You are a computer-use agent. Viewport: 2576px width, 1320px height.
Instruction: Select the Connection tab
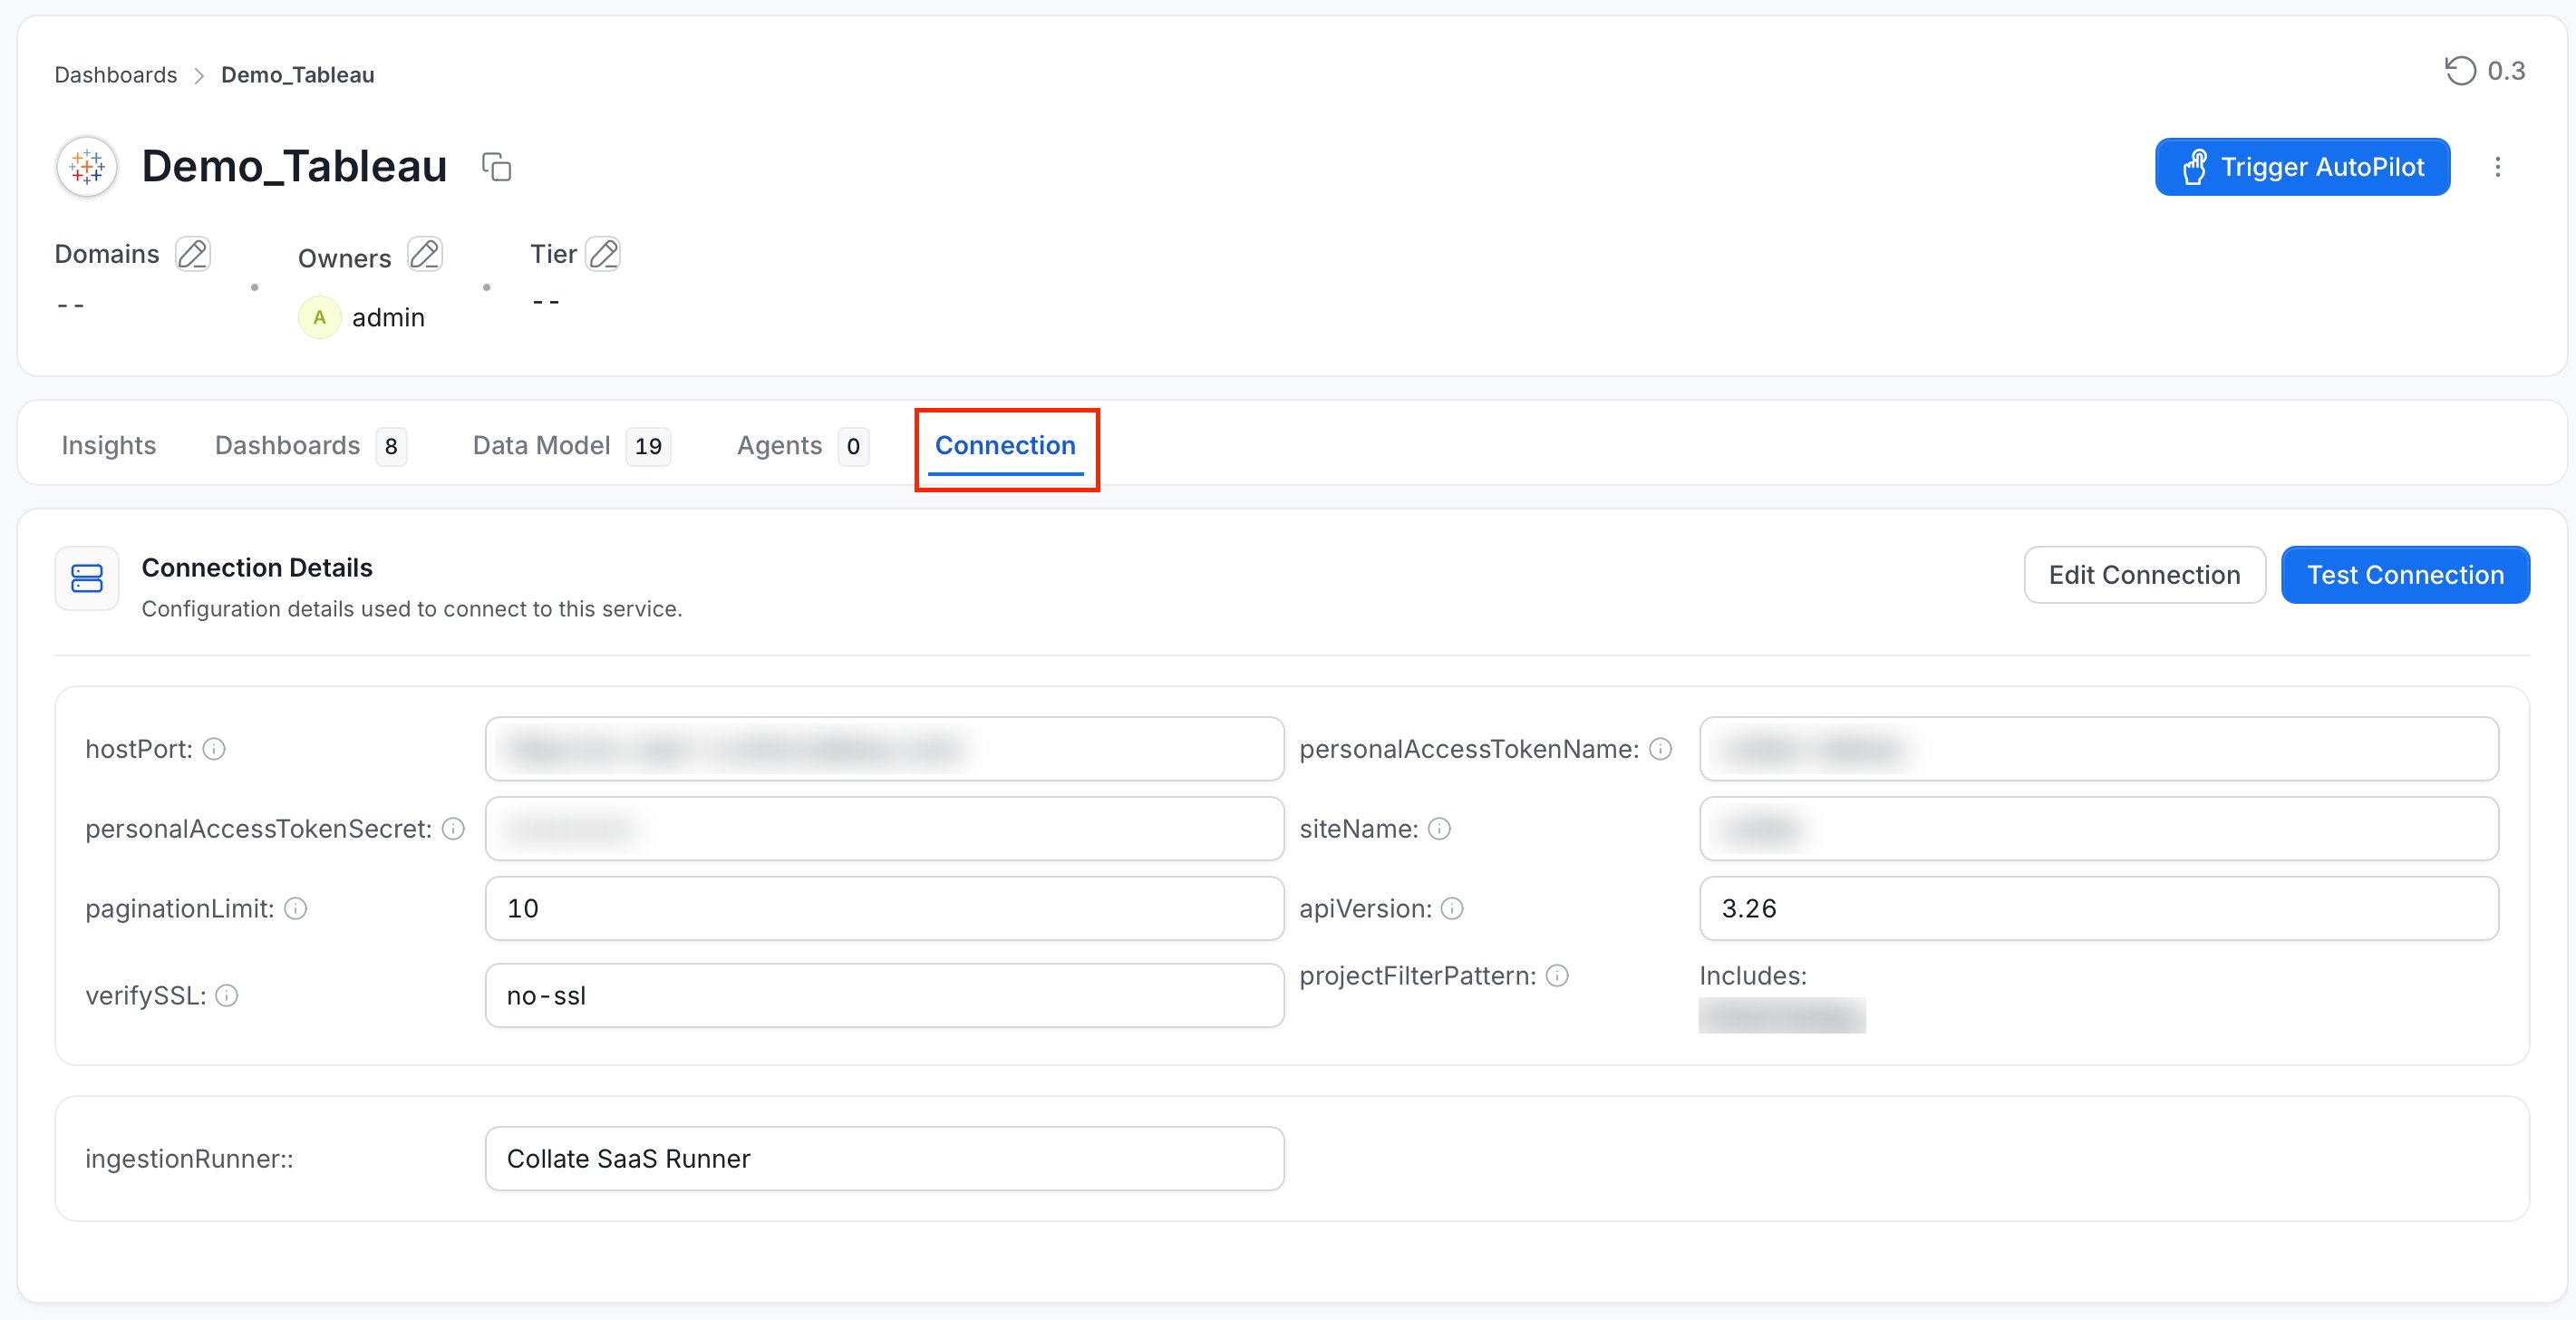point(1005,445)
